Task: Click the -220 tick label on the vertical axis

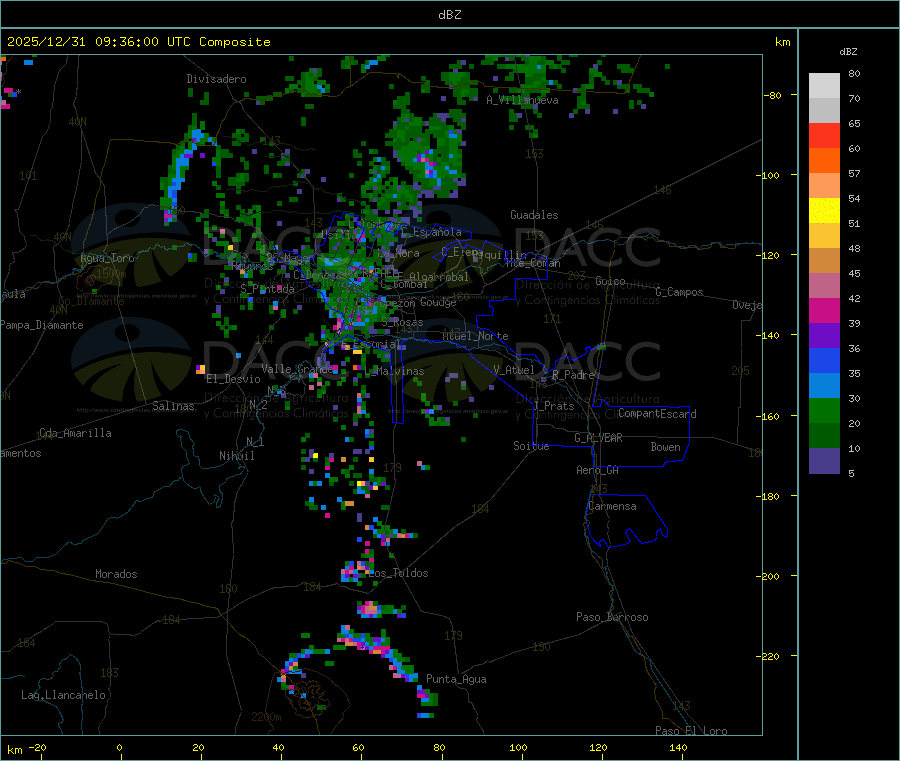Action: point(767,657)
